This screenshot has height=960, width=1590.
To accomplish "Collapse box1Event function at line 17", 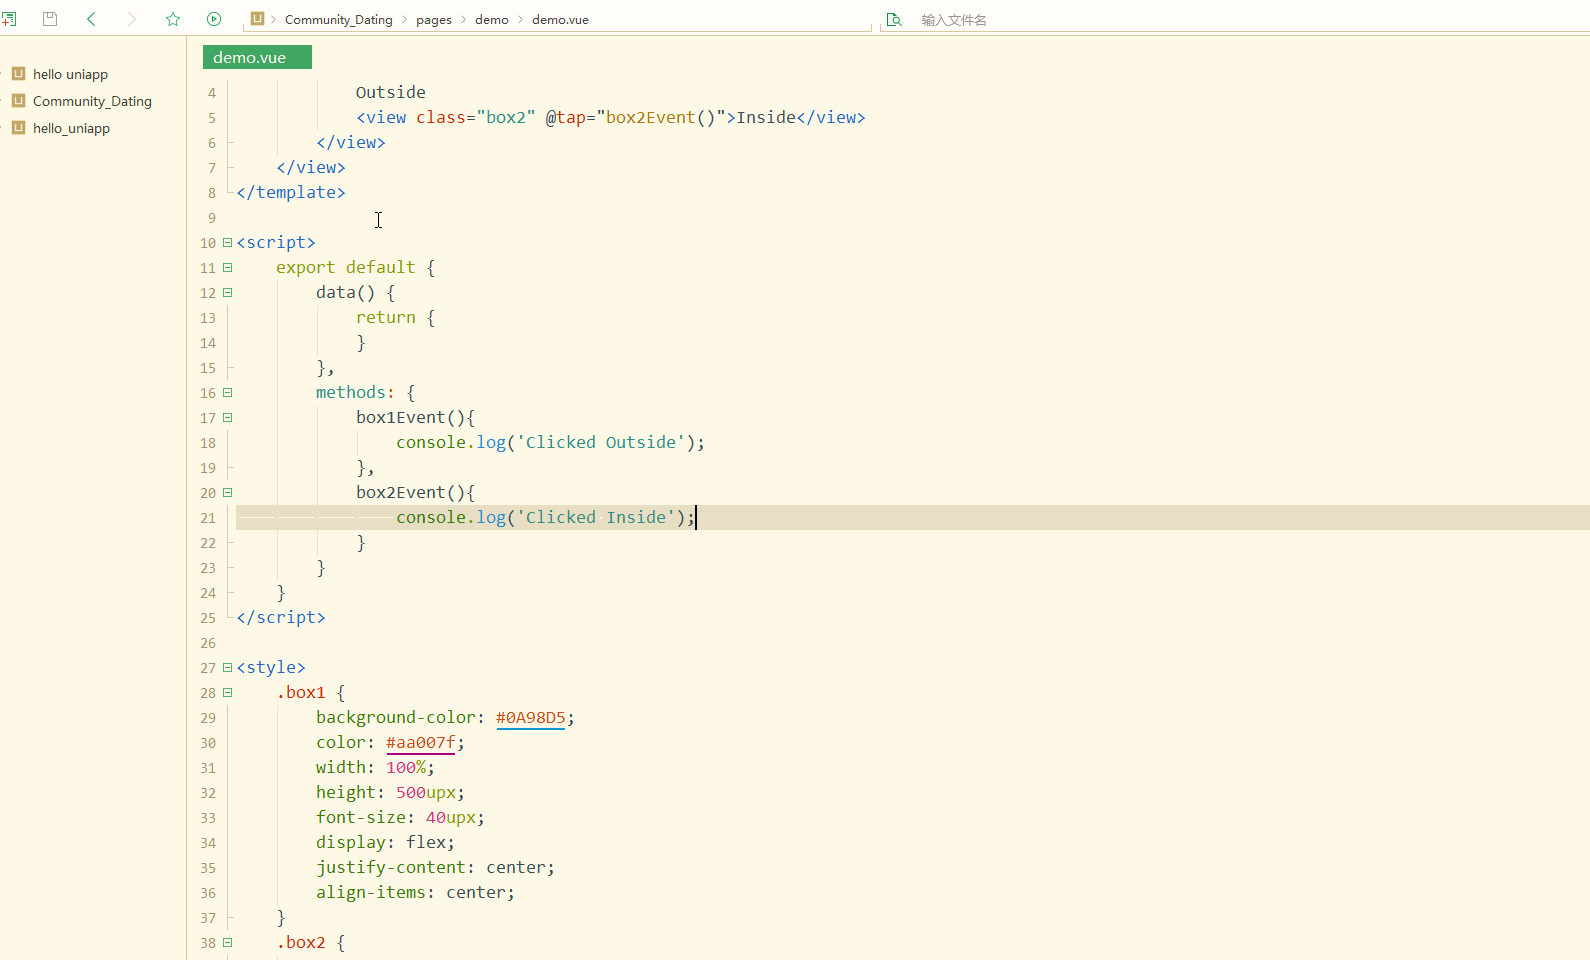I will tap(228, 417).
